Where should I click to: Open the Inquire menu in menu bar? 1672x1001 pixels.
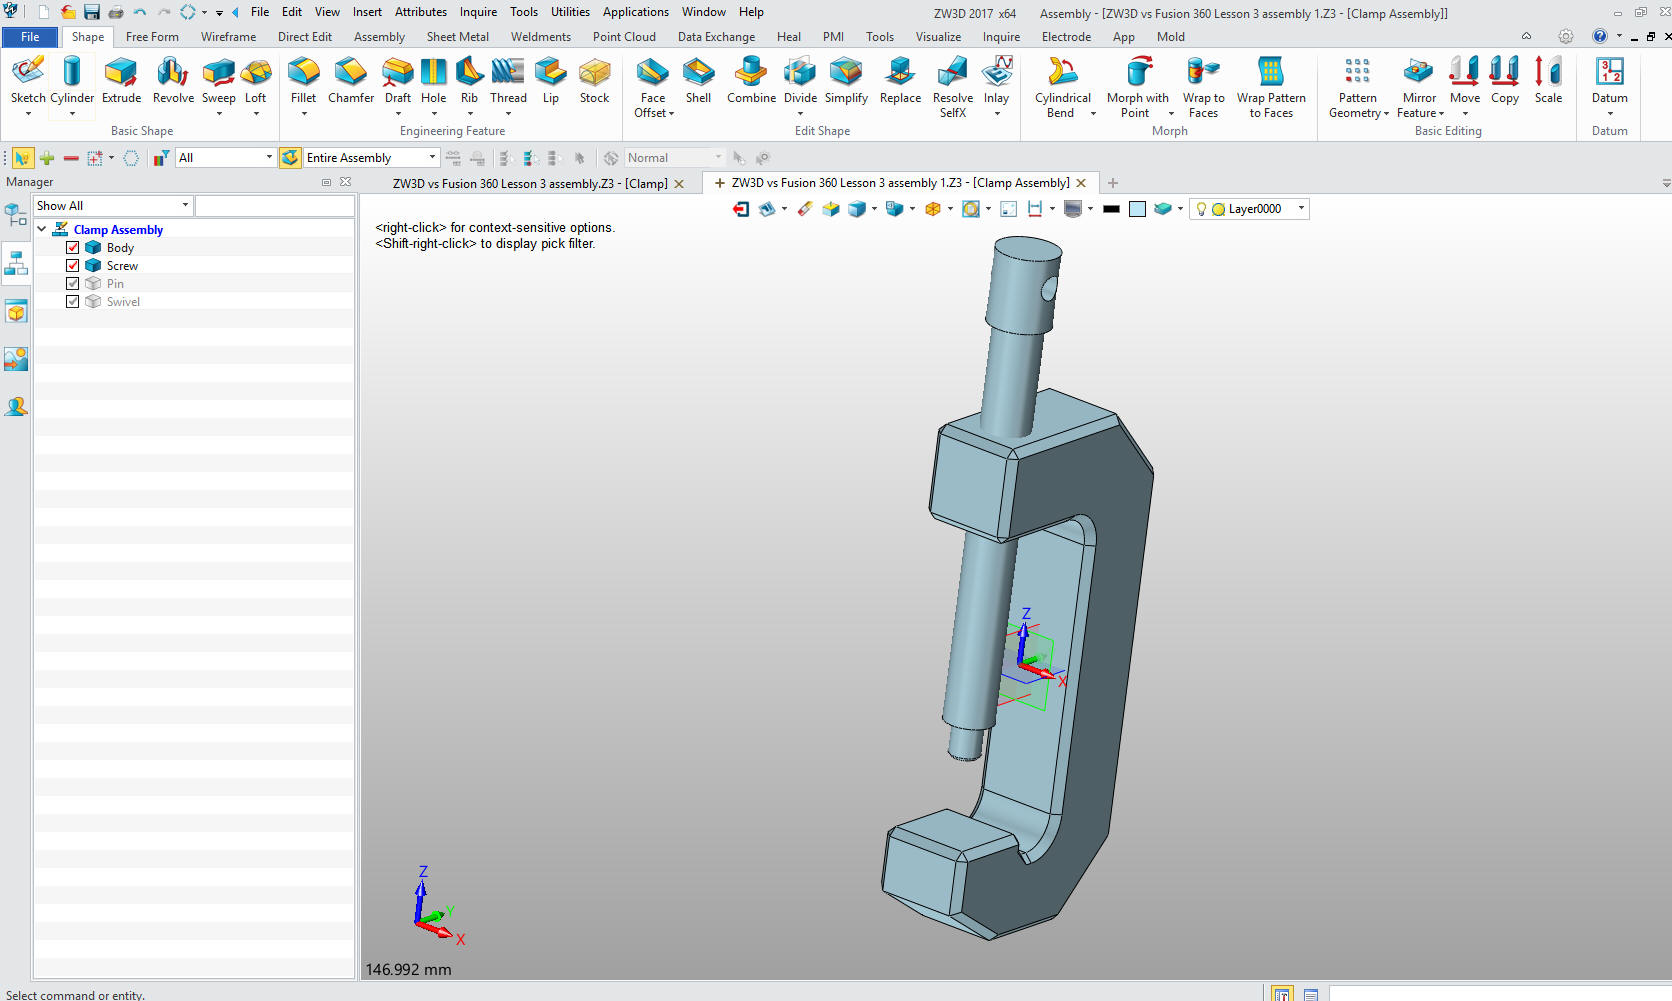478,12
